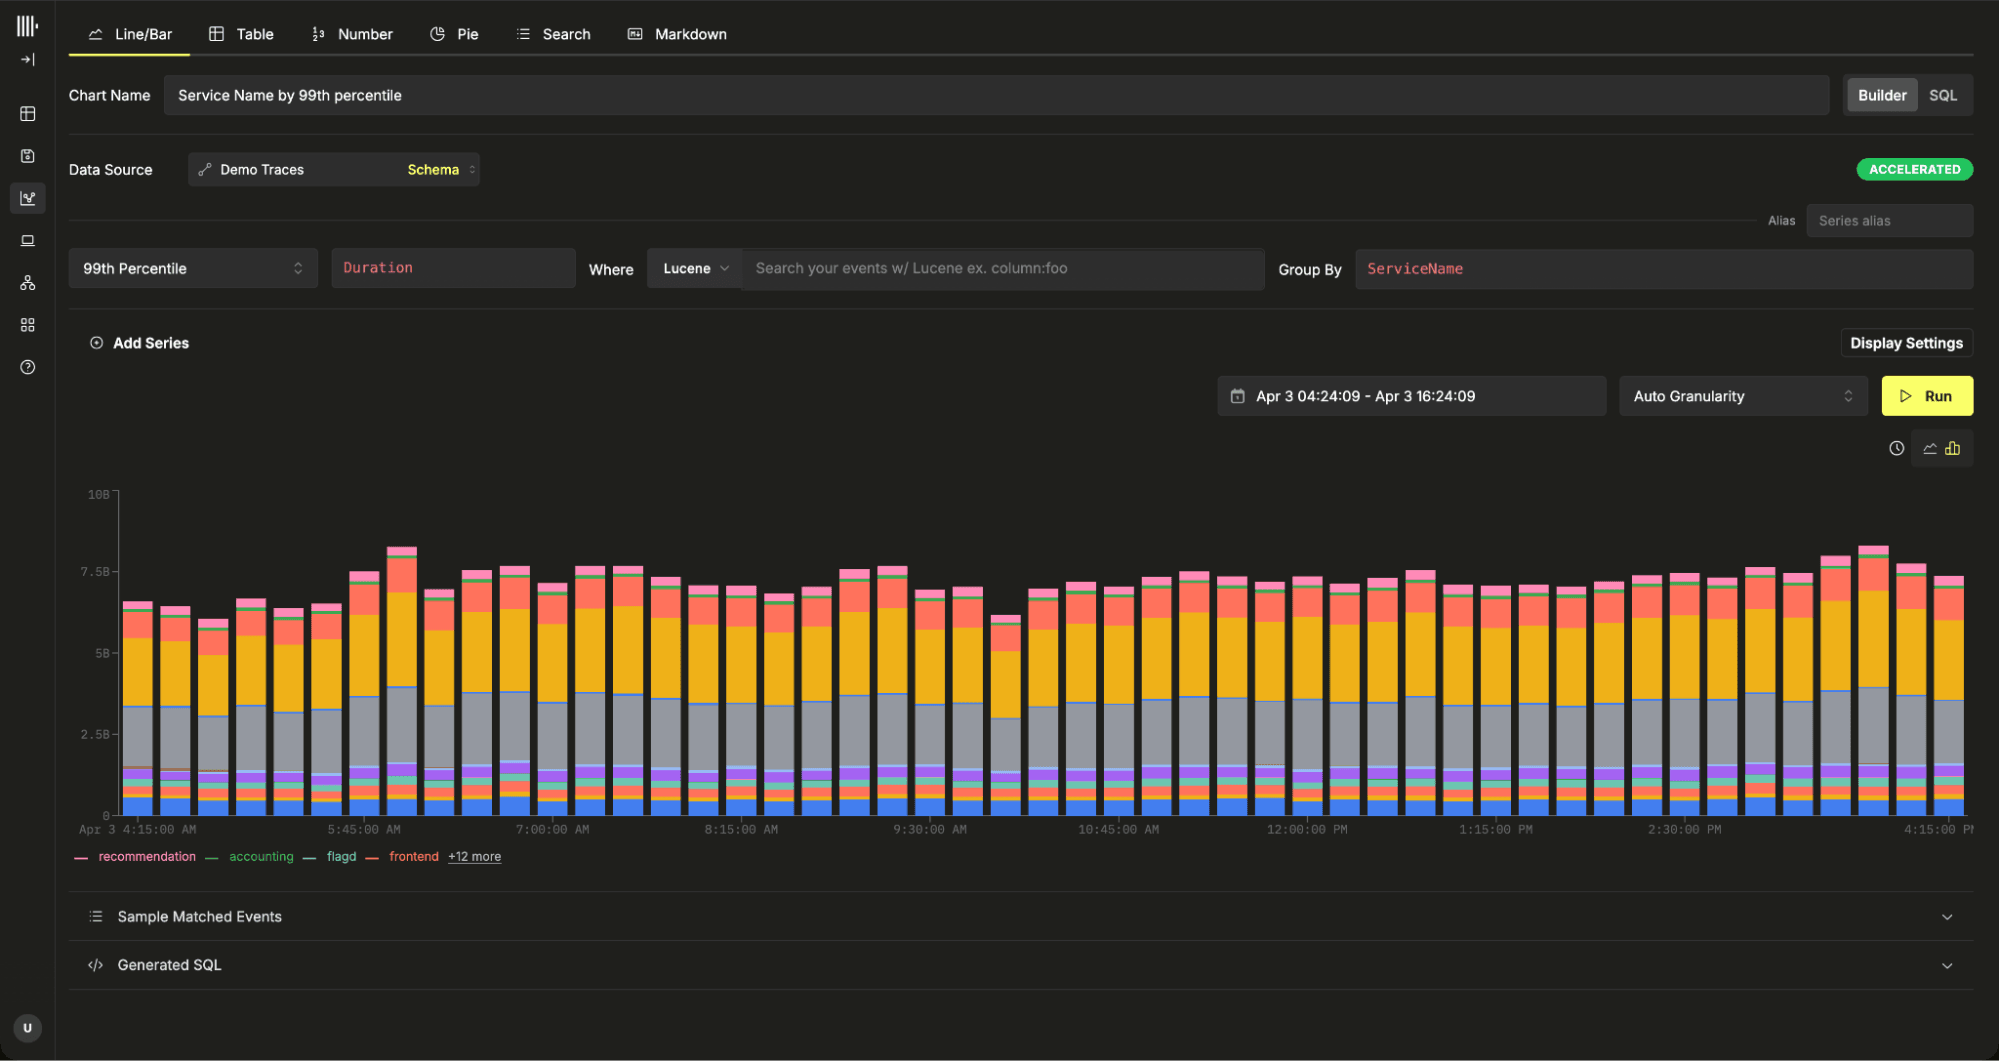Click the Lucene search query input field
1999x1061 pixels.
tap(1000, 269)
